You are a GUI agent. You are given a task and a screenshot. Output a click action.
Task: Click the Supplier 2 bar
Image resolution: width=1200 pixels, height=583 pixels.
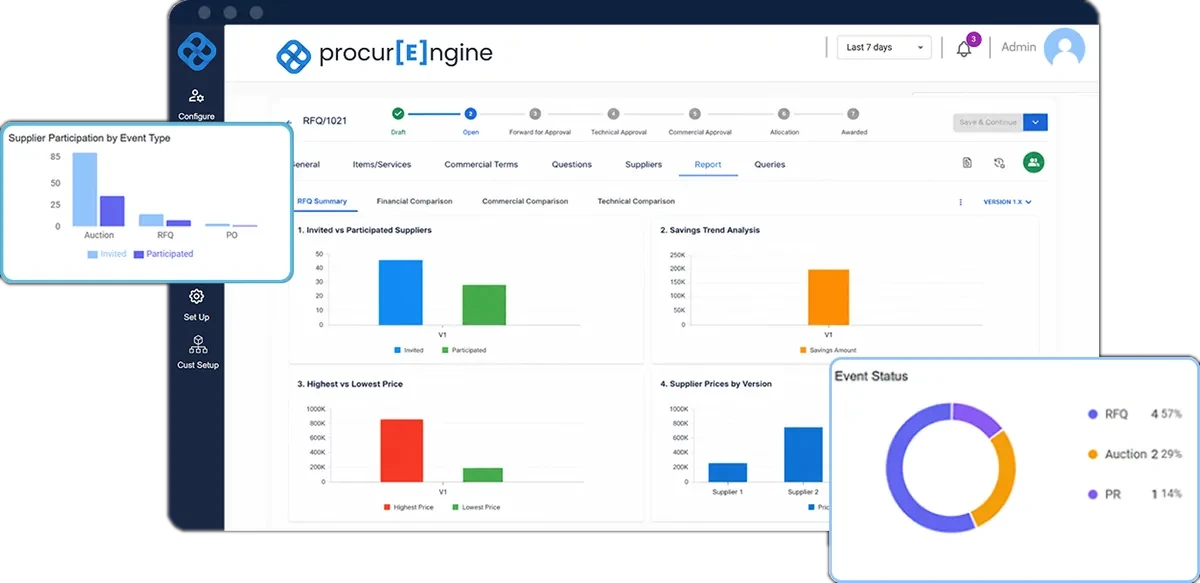pos(803,454)
